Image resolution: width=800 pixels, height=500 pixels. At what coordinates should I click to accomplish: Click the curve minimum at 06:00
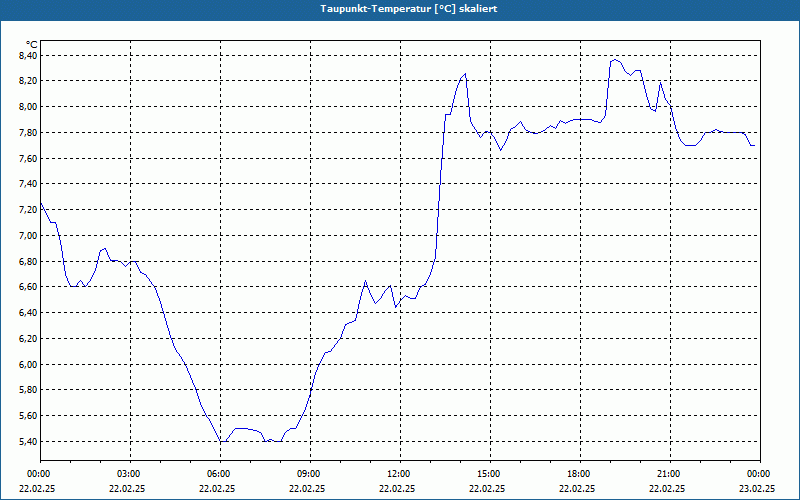point(220,441)
